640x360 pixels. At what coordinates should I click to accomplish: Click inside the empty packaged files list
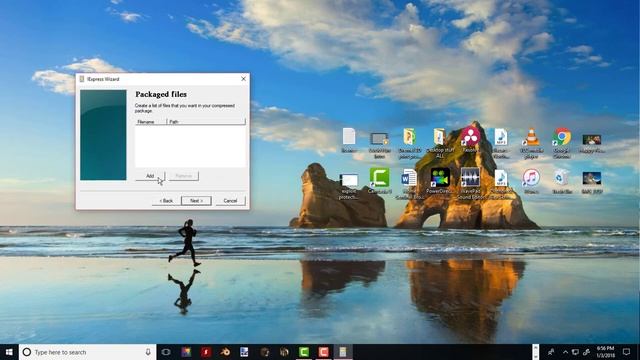pos(191,146)
